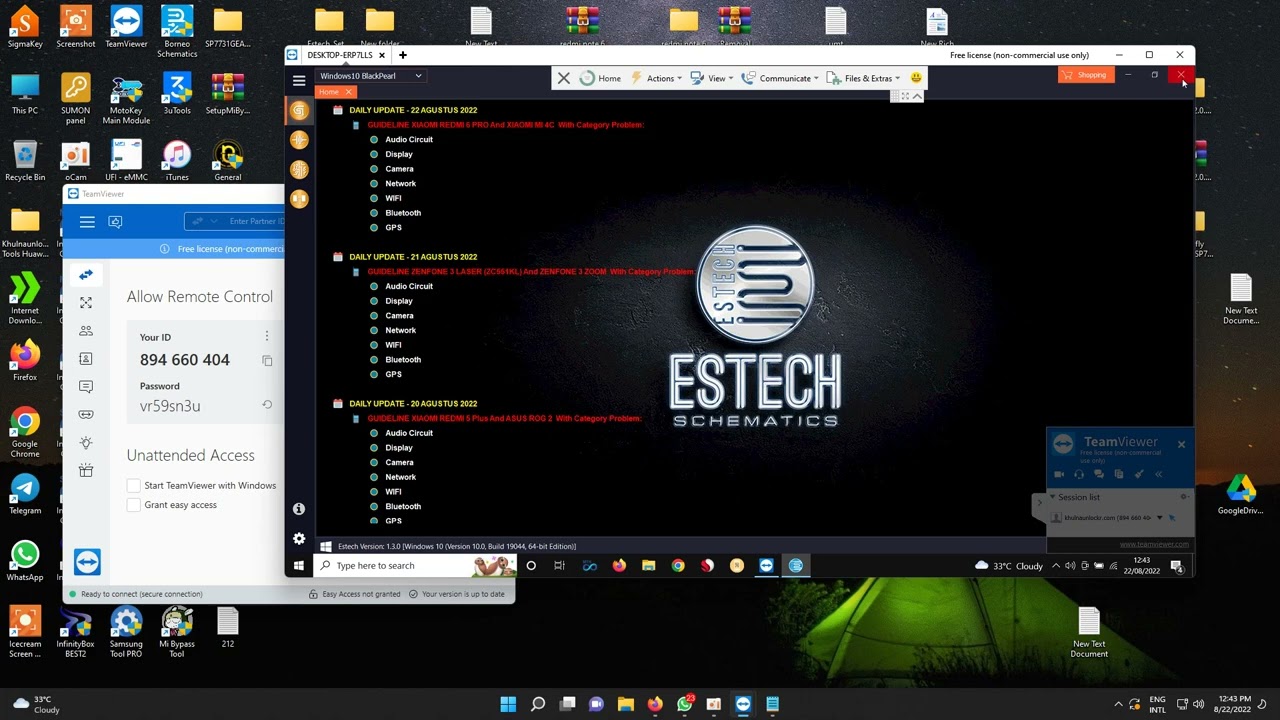Screen dimensions: 1280x720
Task: Click the Estech info icon in sidebar
Action: tap(298, 509)
